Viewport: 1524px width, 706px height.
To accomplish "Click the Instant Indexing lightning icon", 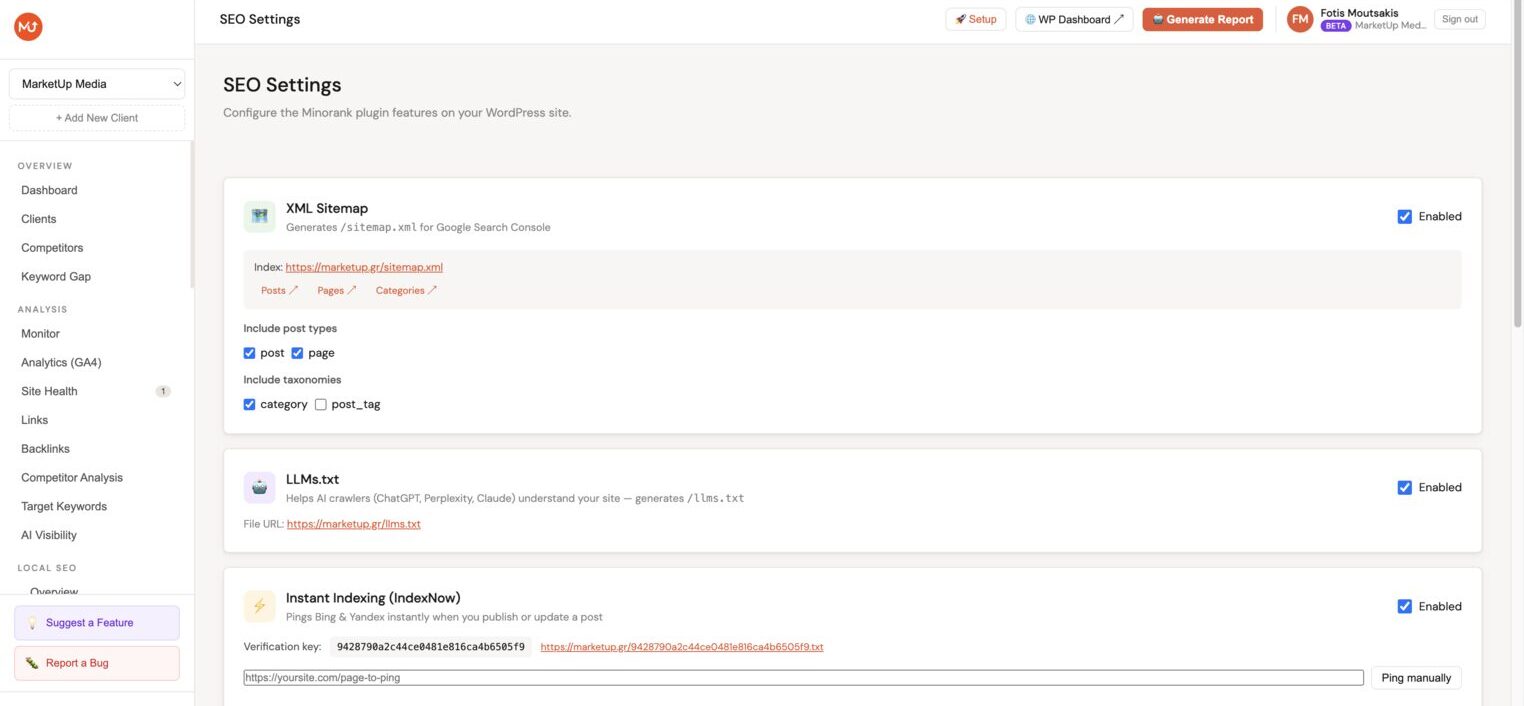I will click(x=260, y=606).
